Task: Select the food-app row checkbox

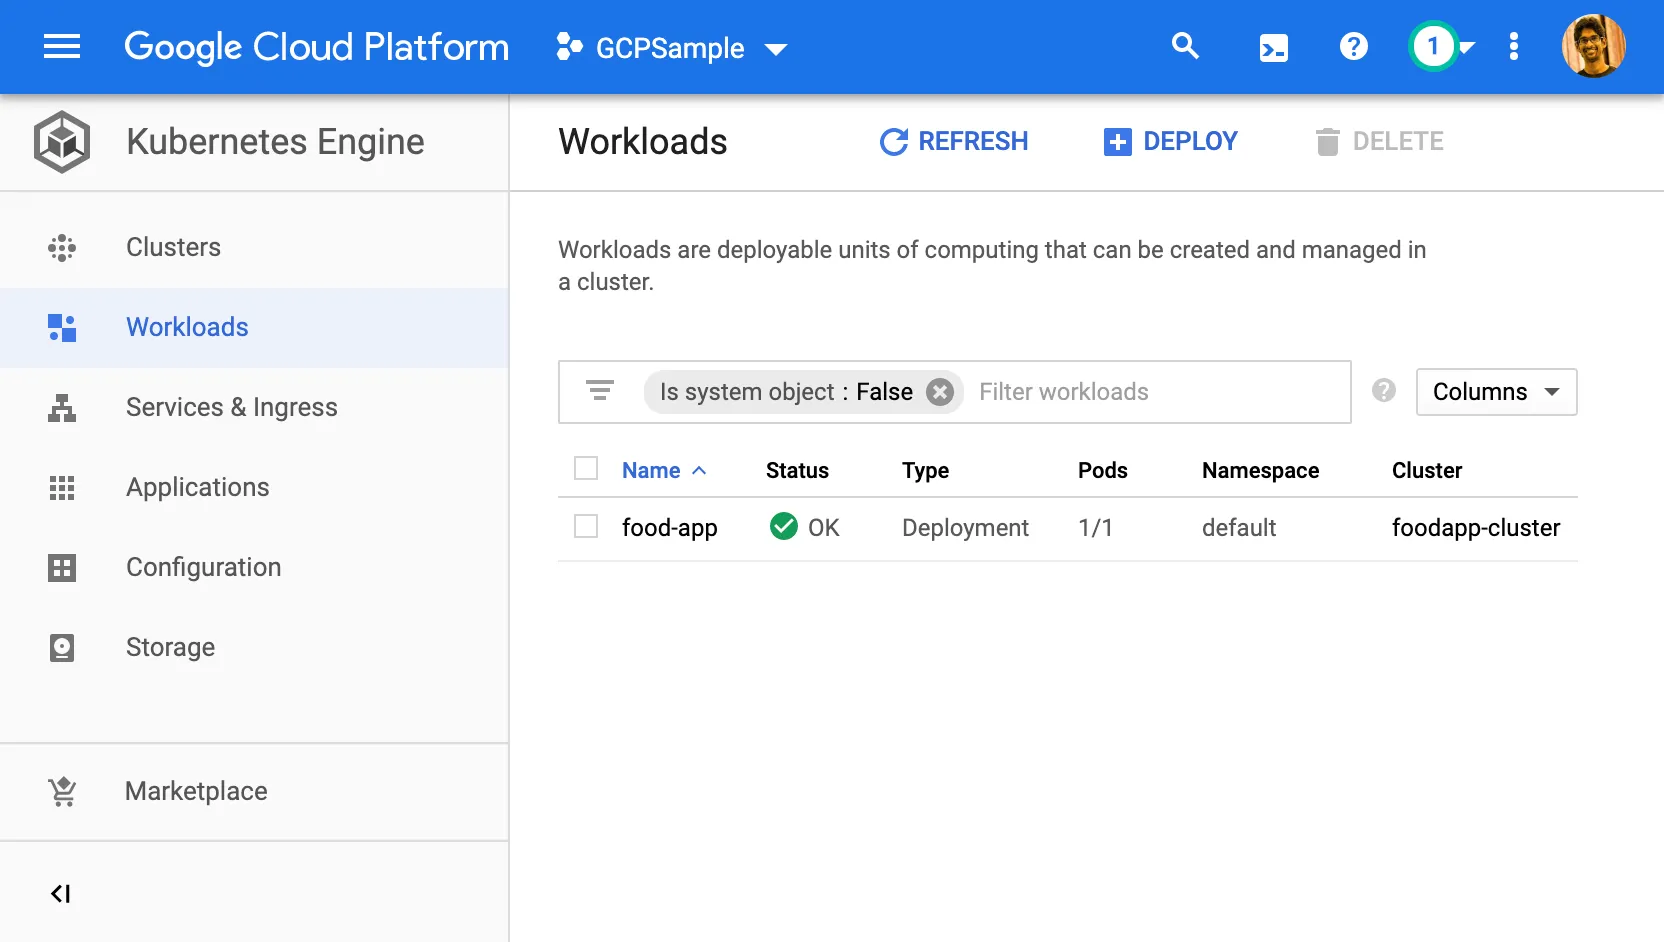Action: [586, 526]
